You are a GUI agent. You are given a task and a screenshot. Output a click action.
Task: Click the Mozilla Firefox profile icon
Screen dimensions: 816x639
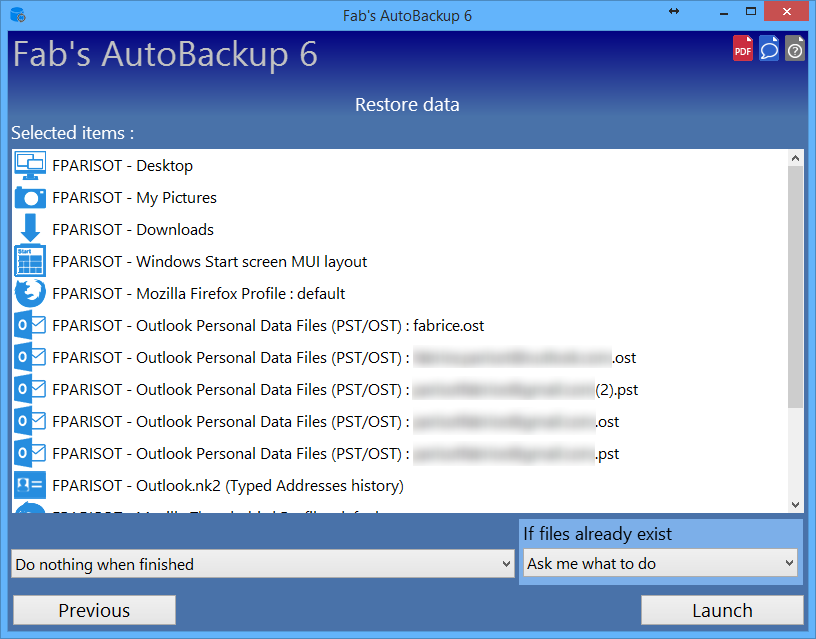pos(30,293)
